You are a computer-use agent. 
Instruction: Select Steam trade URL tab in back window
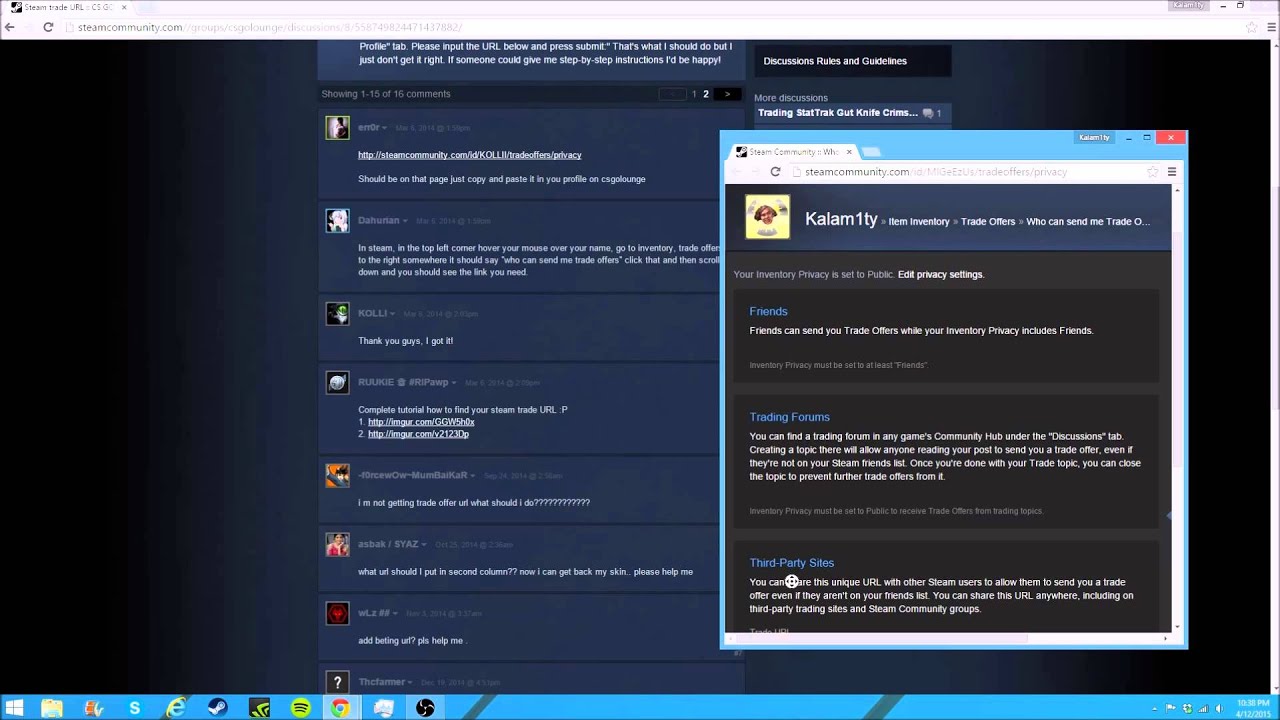[68, 7]
